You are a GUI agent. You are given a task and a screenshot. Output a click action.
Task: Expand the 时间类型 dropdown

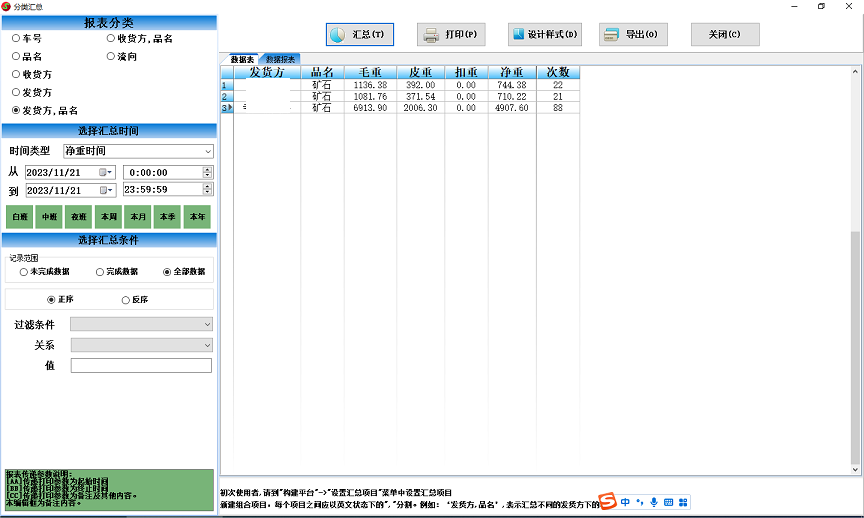point(207,151)
